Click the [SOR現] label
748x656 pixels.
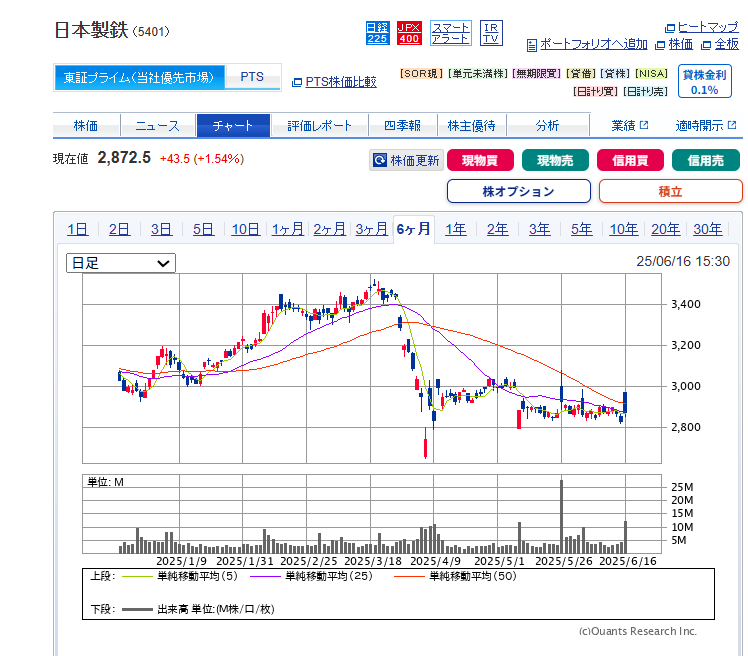click(x=421, y=73)
